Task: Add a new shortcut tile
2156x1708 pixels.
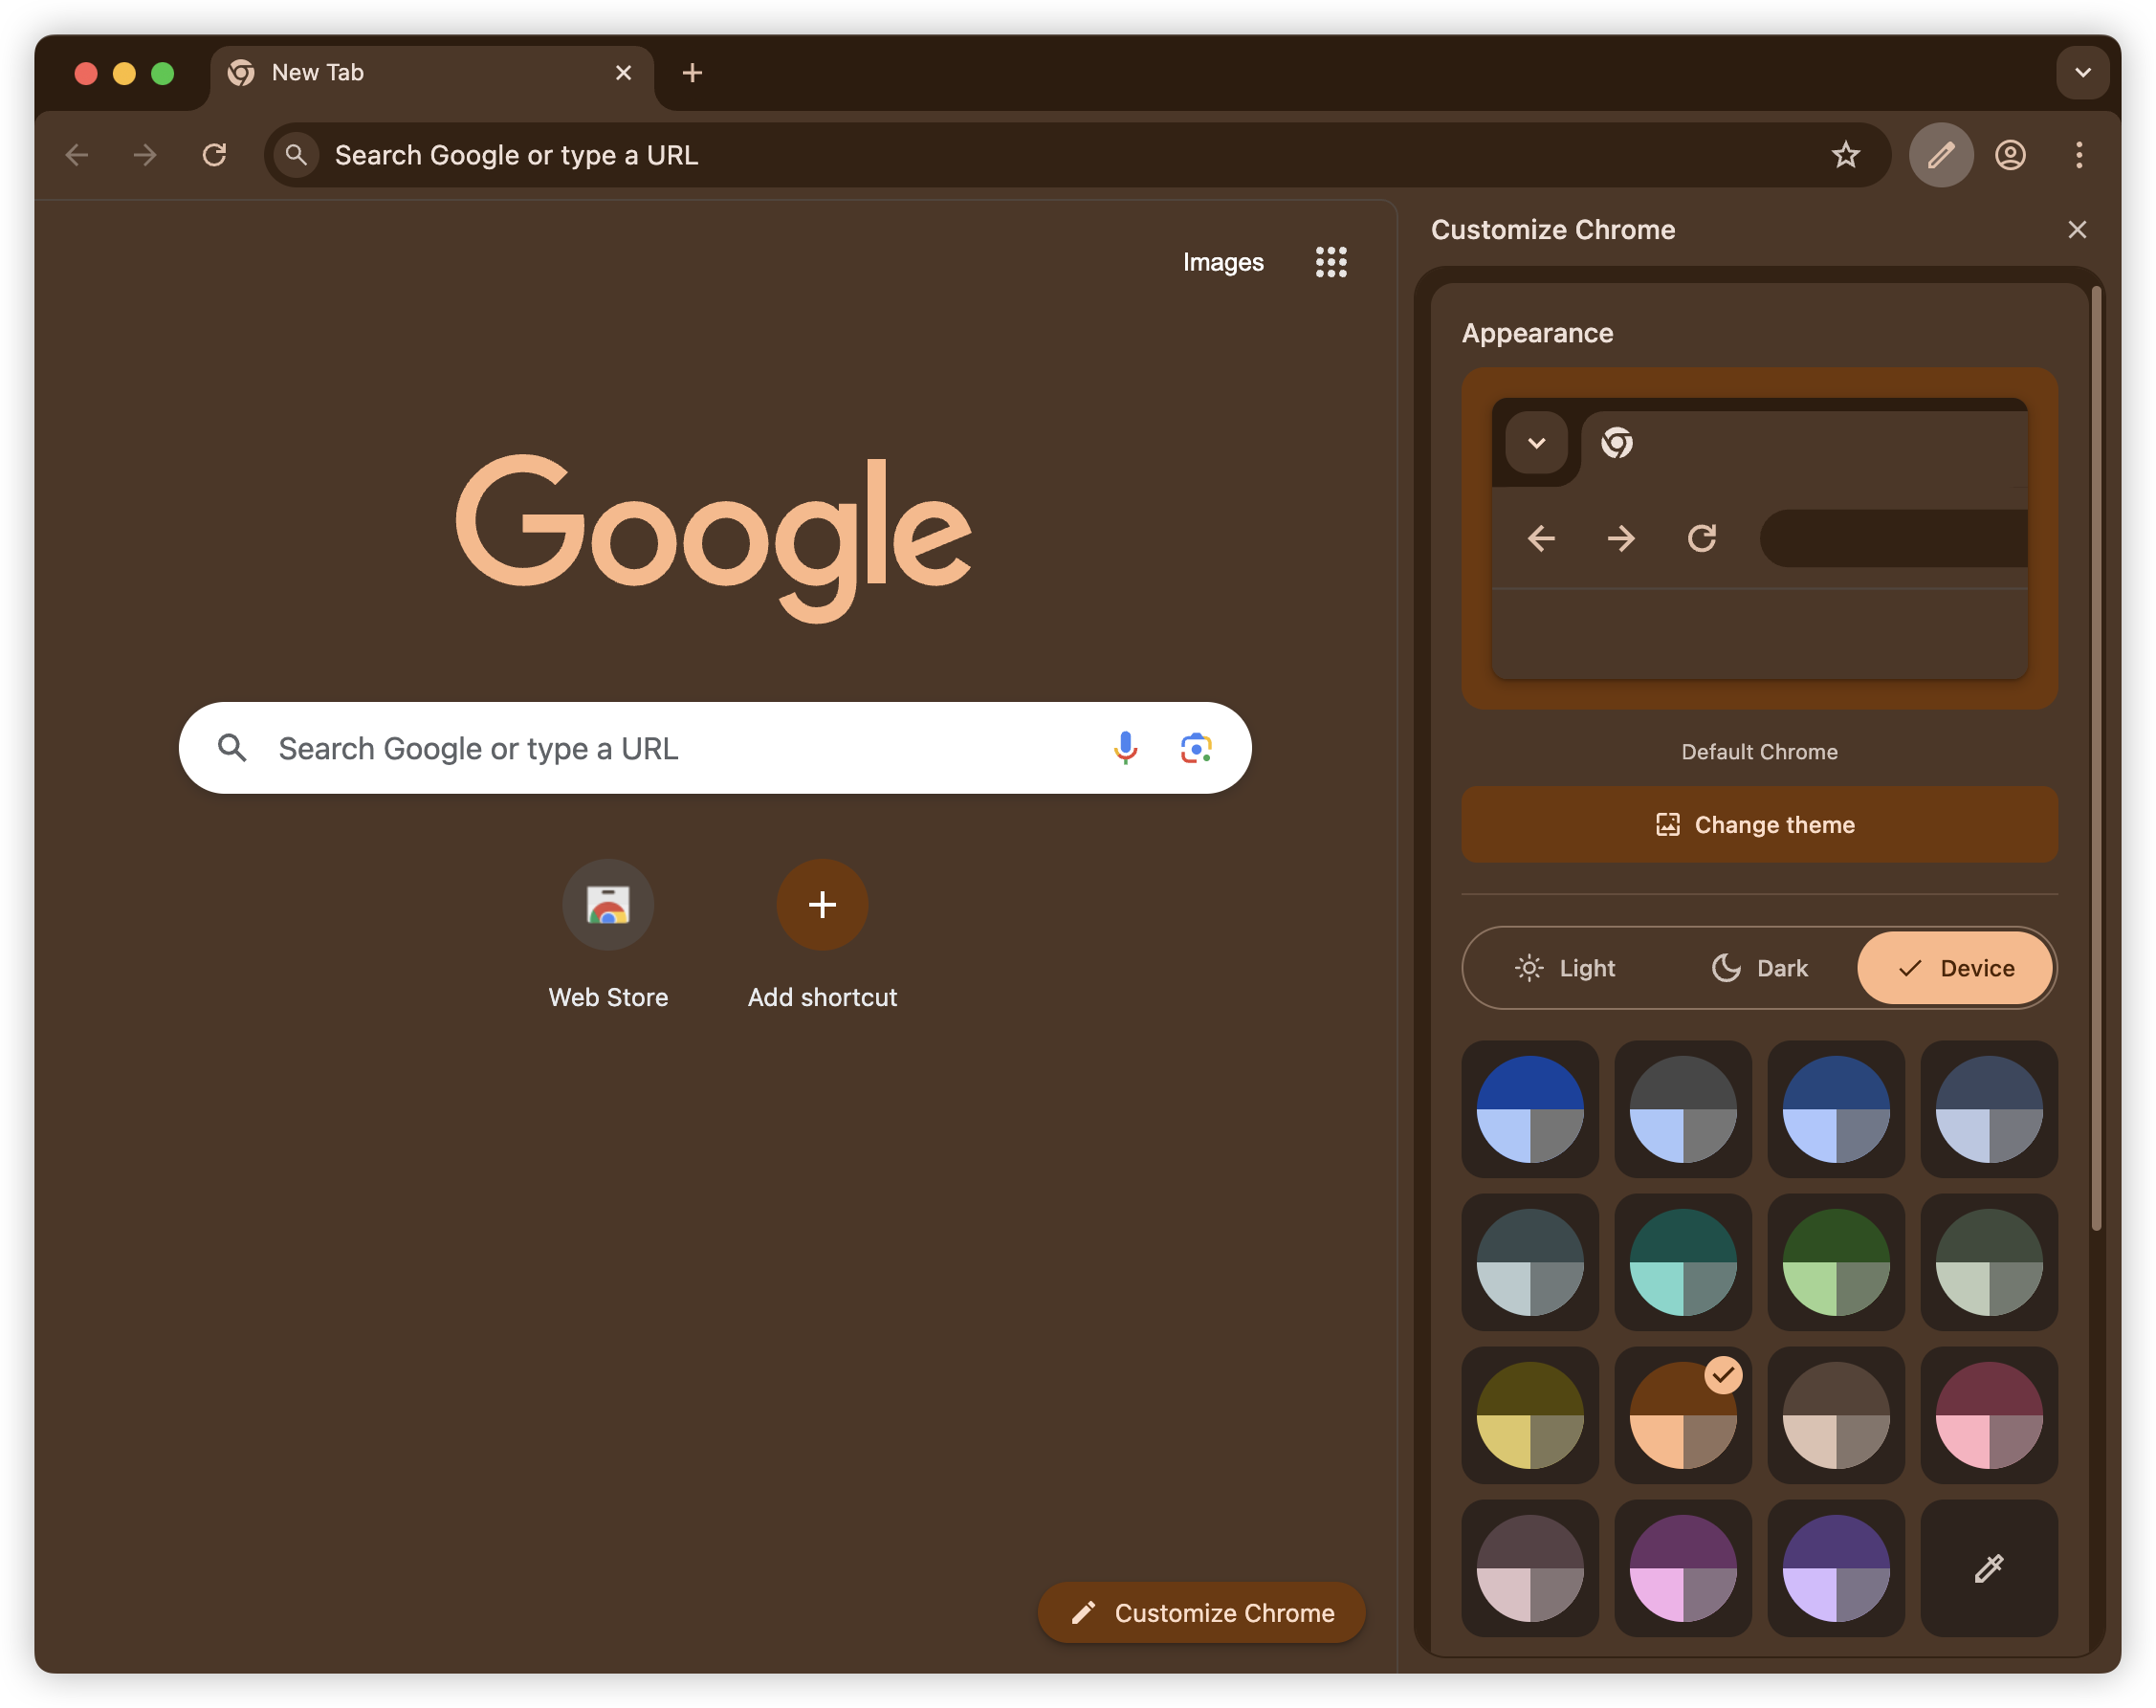Action: (822, 934)
